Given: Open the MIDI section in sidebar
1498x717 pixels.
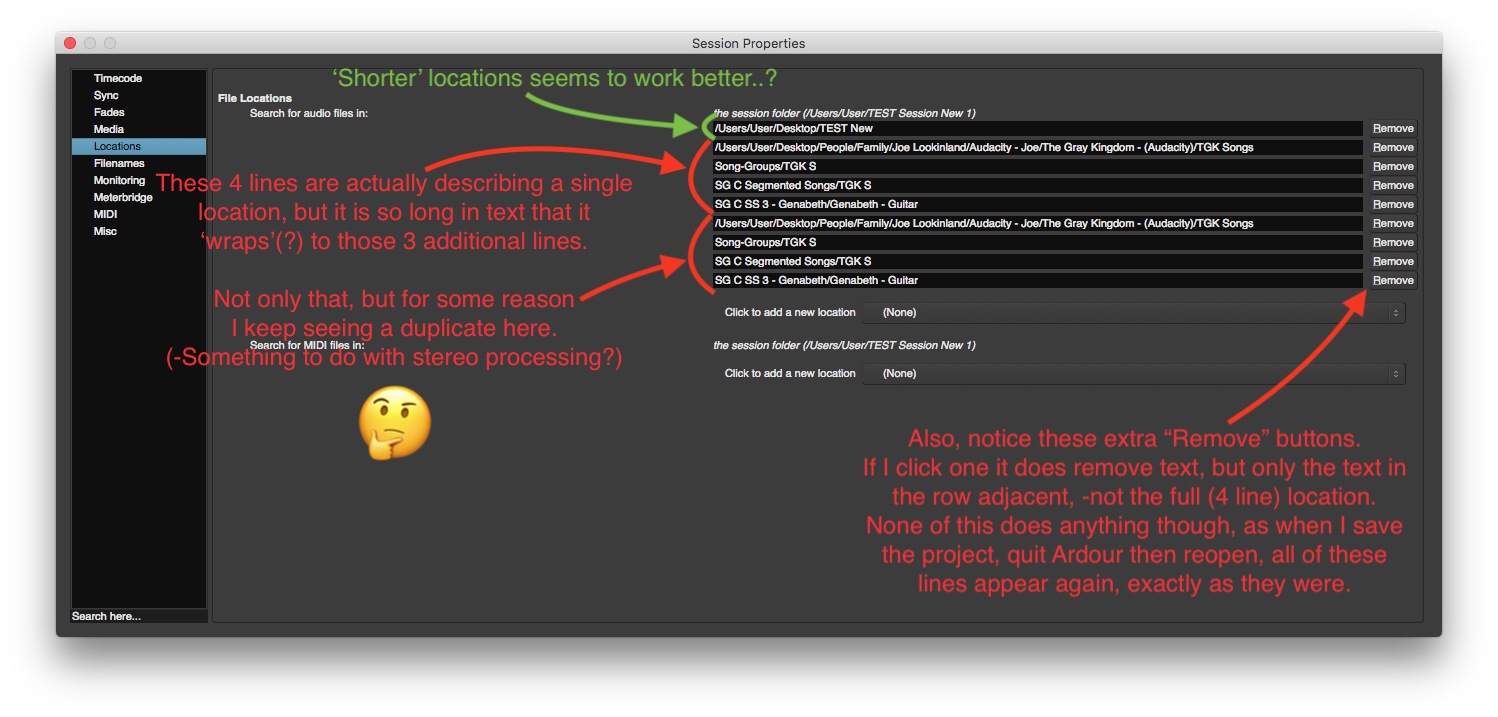Looking at the screenshot, I should click(x=105, y=214).
